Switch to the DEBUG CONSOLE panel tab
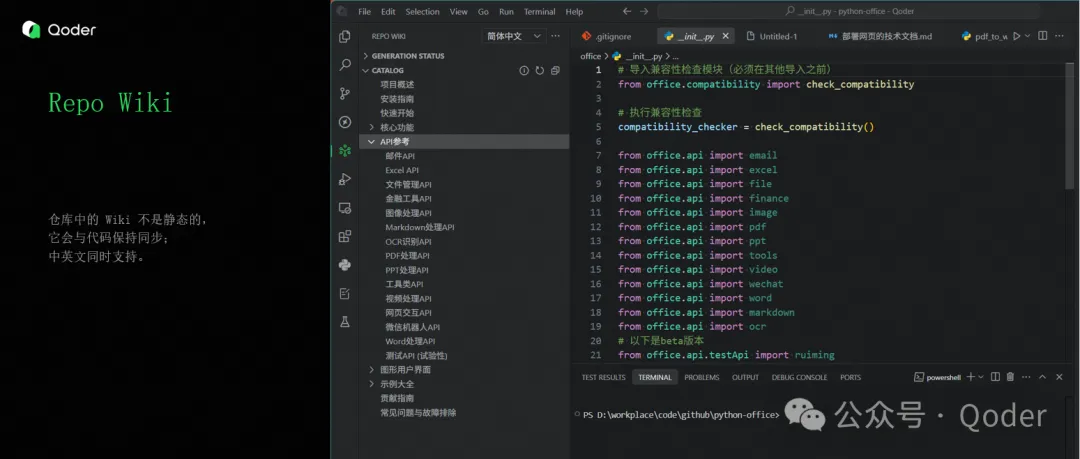The width and height of the screenshot is (1080, 459). point(799,378)
